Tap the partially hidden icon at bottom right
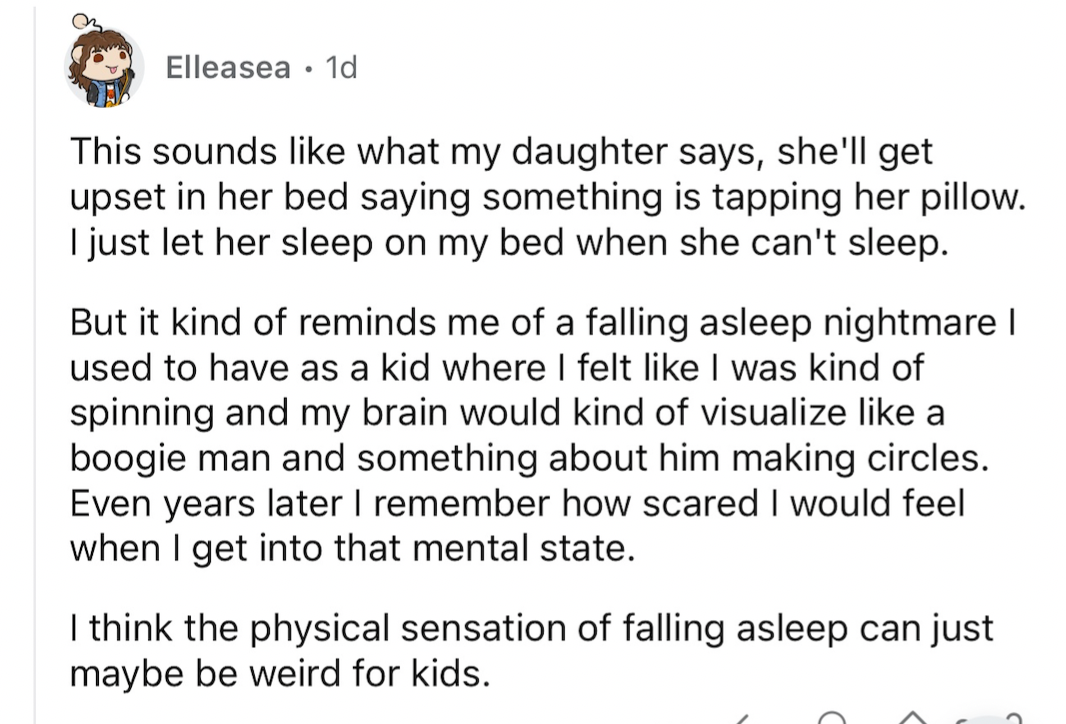The height and width of the screenshot is (724, 1066). [989, 719]
